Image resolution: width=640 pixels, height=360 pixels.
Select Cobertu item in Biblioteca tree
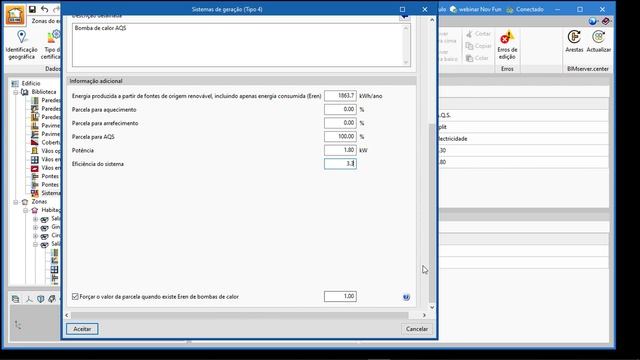tap(51, 142)
